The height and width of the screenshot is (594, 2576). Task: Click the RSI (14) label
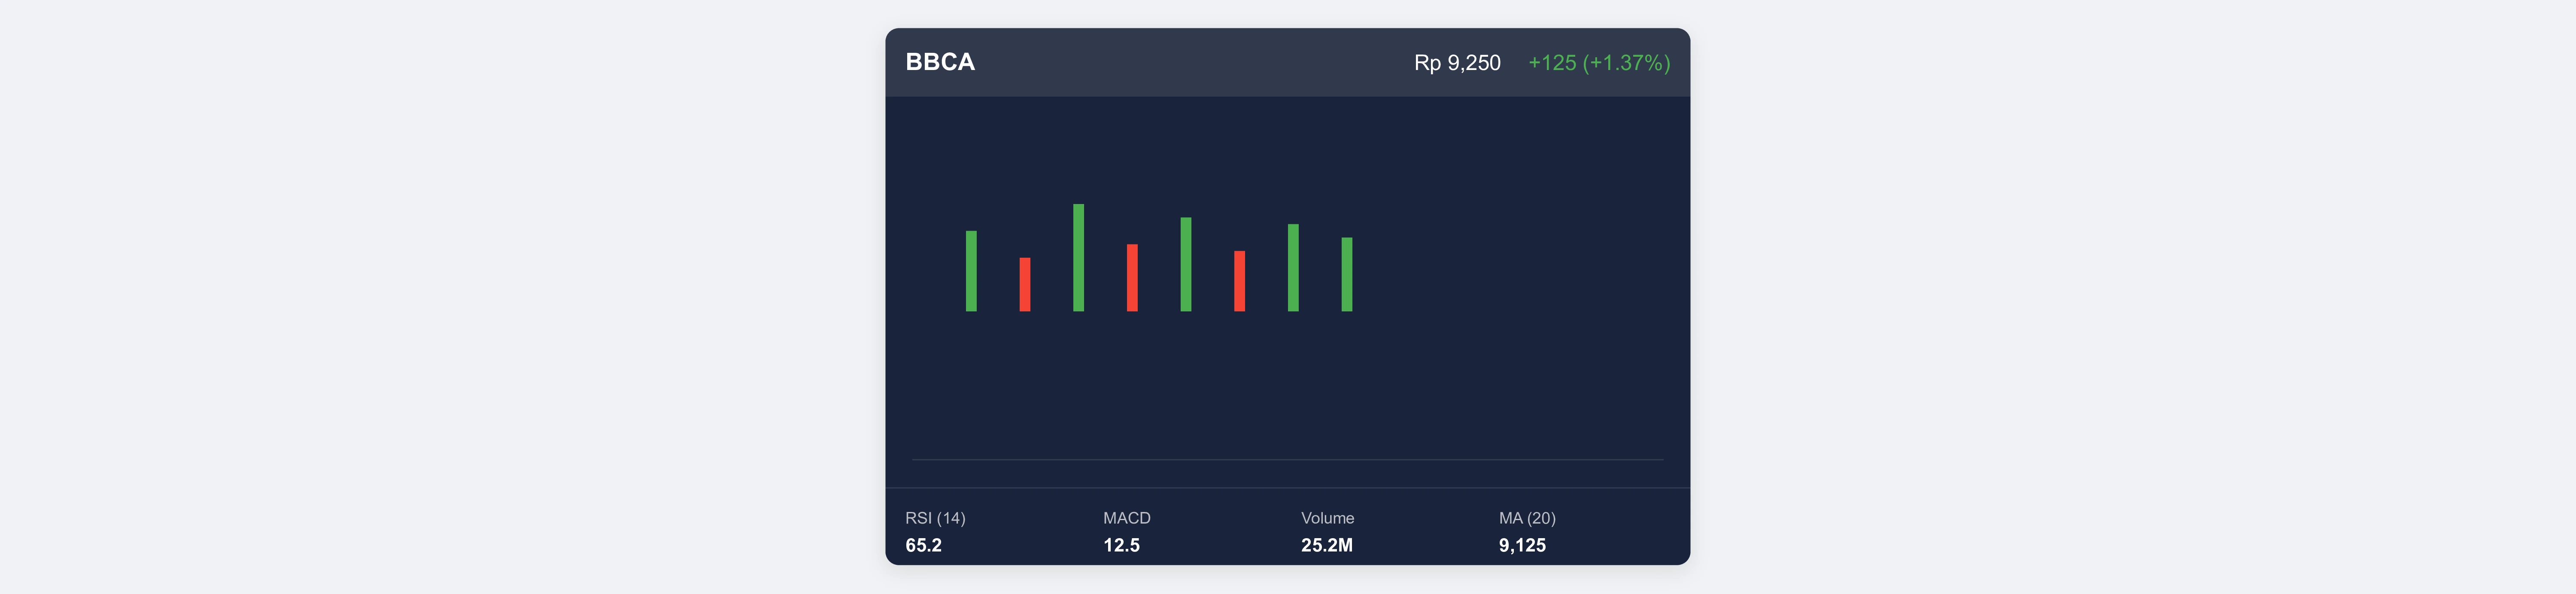[935, 518]
